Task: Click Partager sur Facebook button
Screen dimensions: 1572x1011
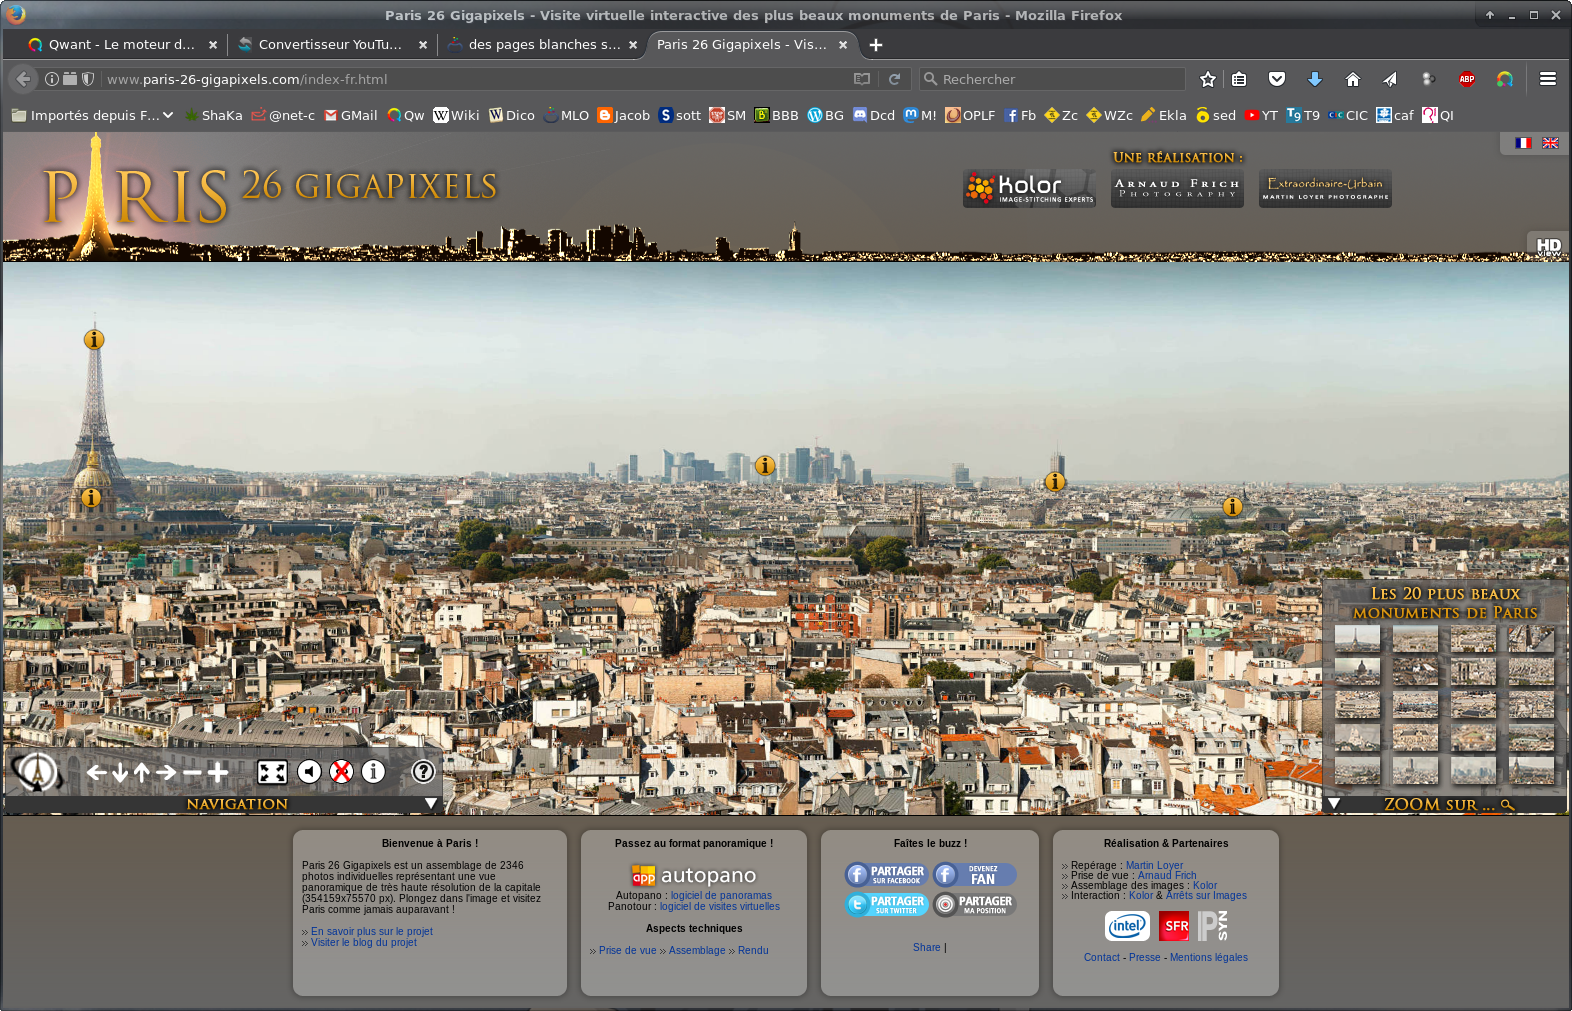Action: [x=887, y=875]
